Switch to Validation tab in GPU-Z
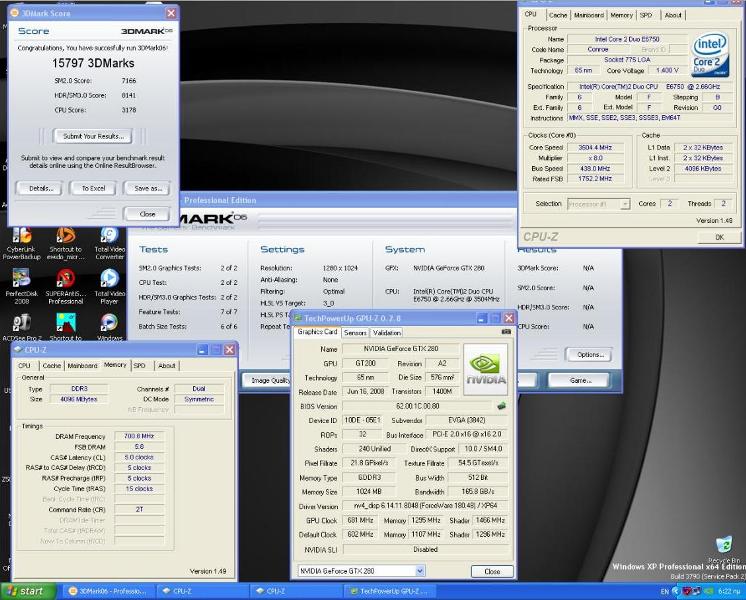 pyautogui.click(x=386, y=333)
